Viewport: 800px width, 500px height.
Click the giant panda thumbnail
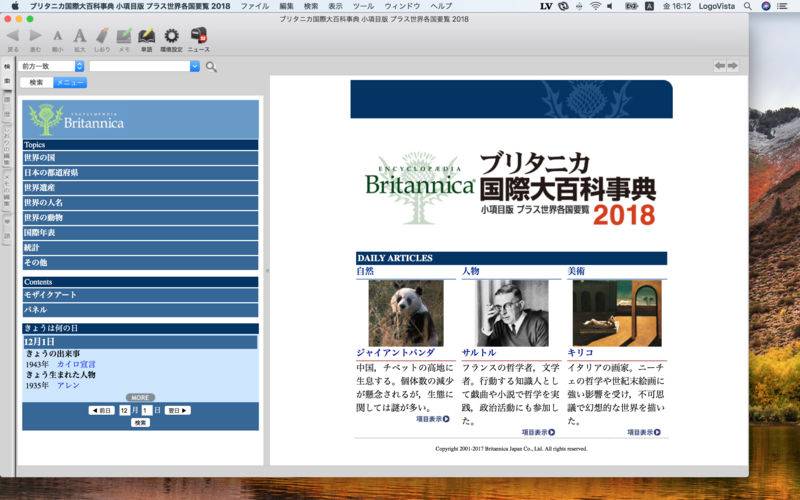click(x=406, y=313)
